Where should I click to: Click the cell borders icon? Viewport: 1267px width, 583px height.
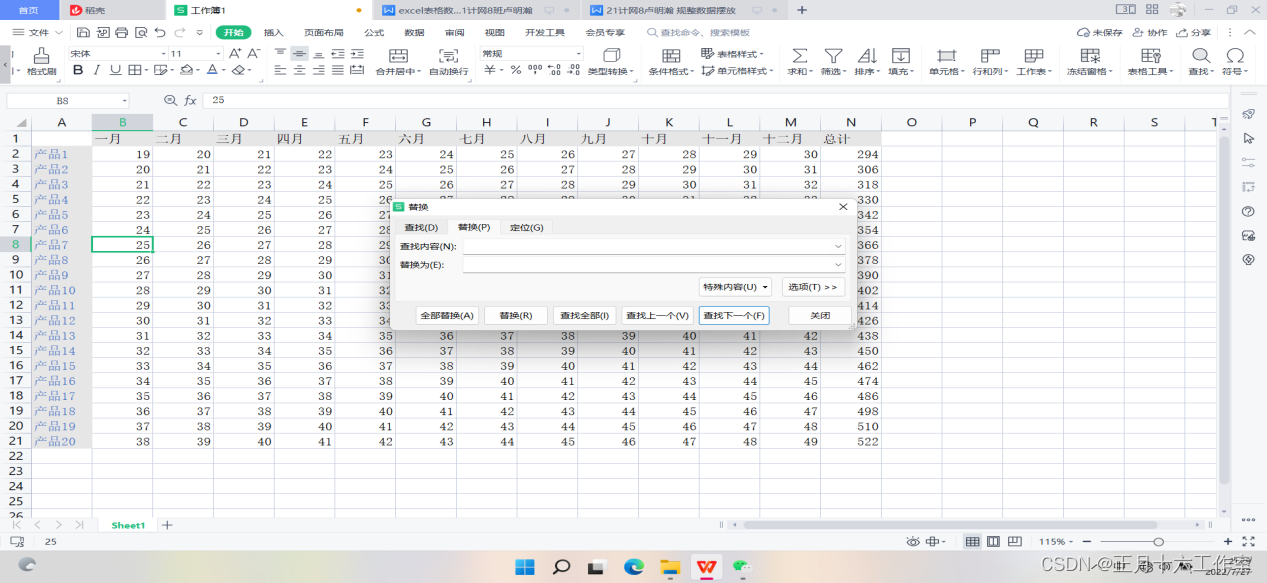134,70
